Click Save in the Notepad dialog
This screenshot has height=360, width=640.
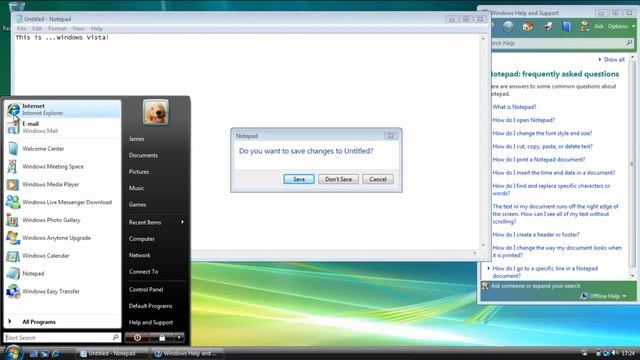[x=299, y=179]
